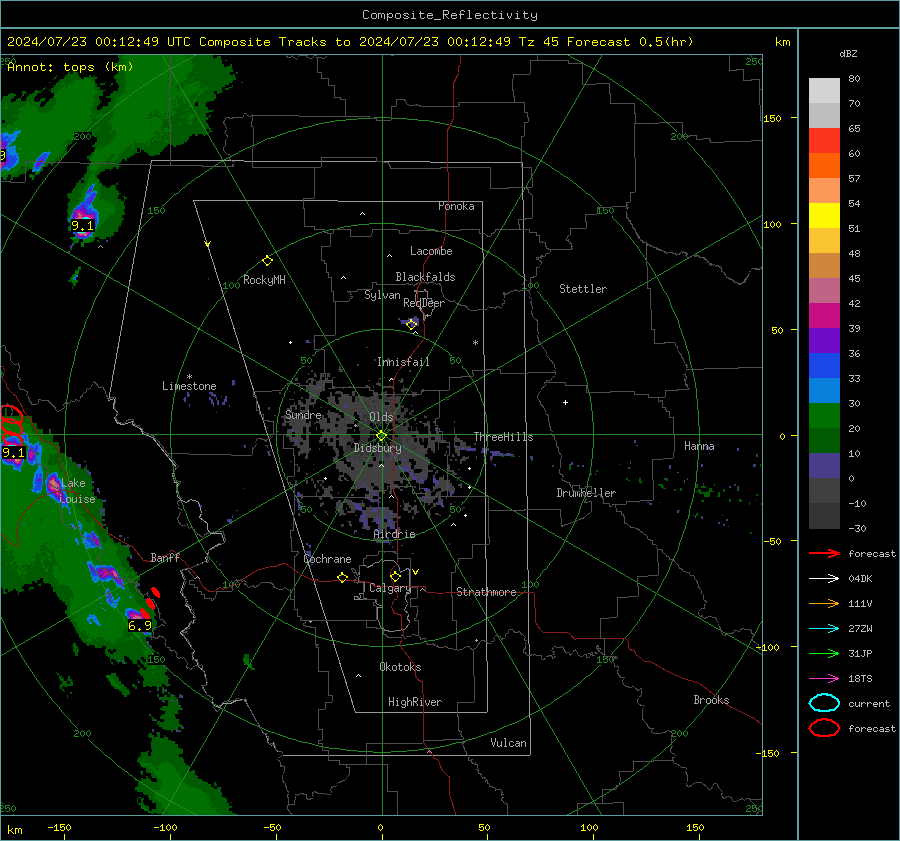Click the Sylvan town label
Viewport: 900px width, 841px height.
point(382,295)
